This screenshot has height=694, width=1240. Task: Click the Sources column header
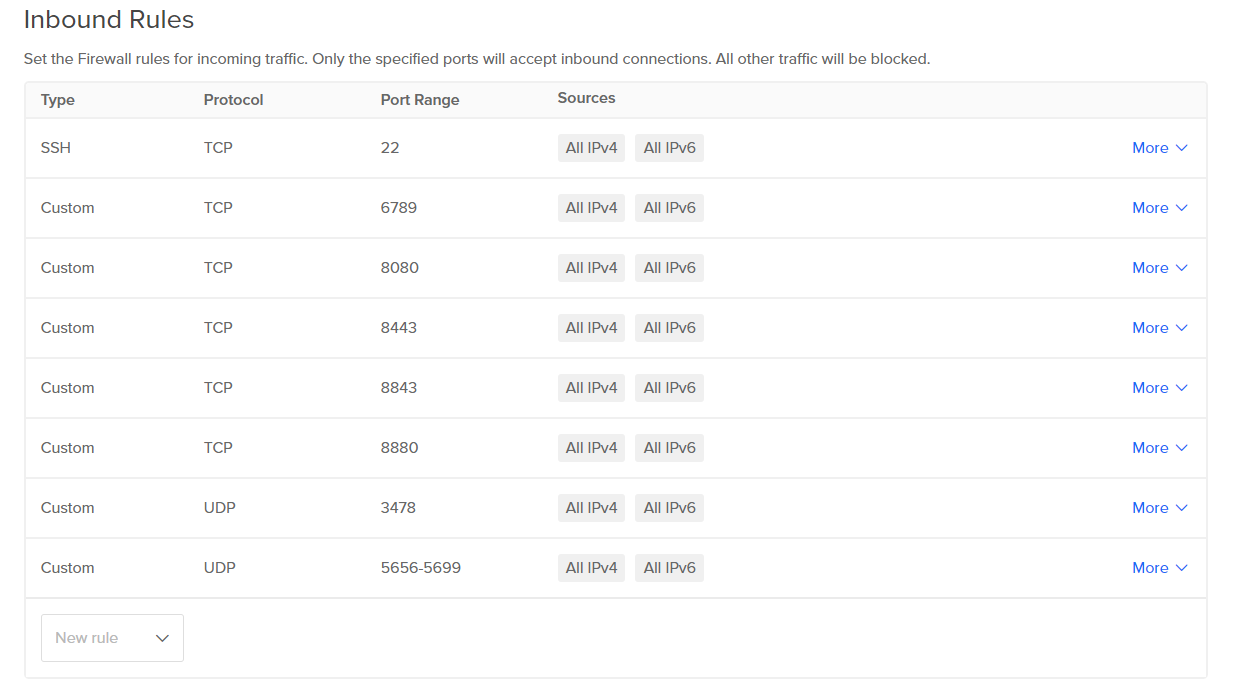click(x=586, y=98)
